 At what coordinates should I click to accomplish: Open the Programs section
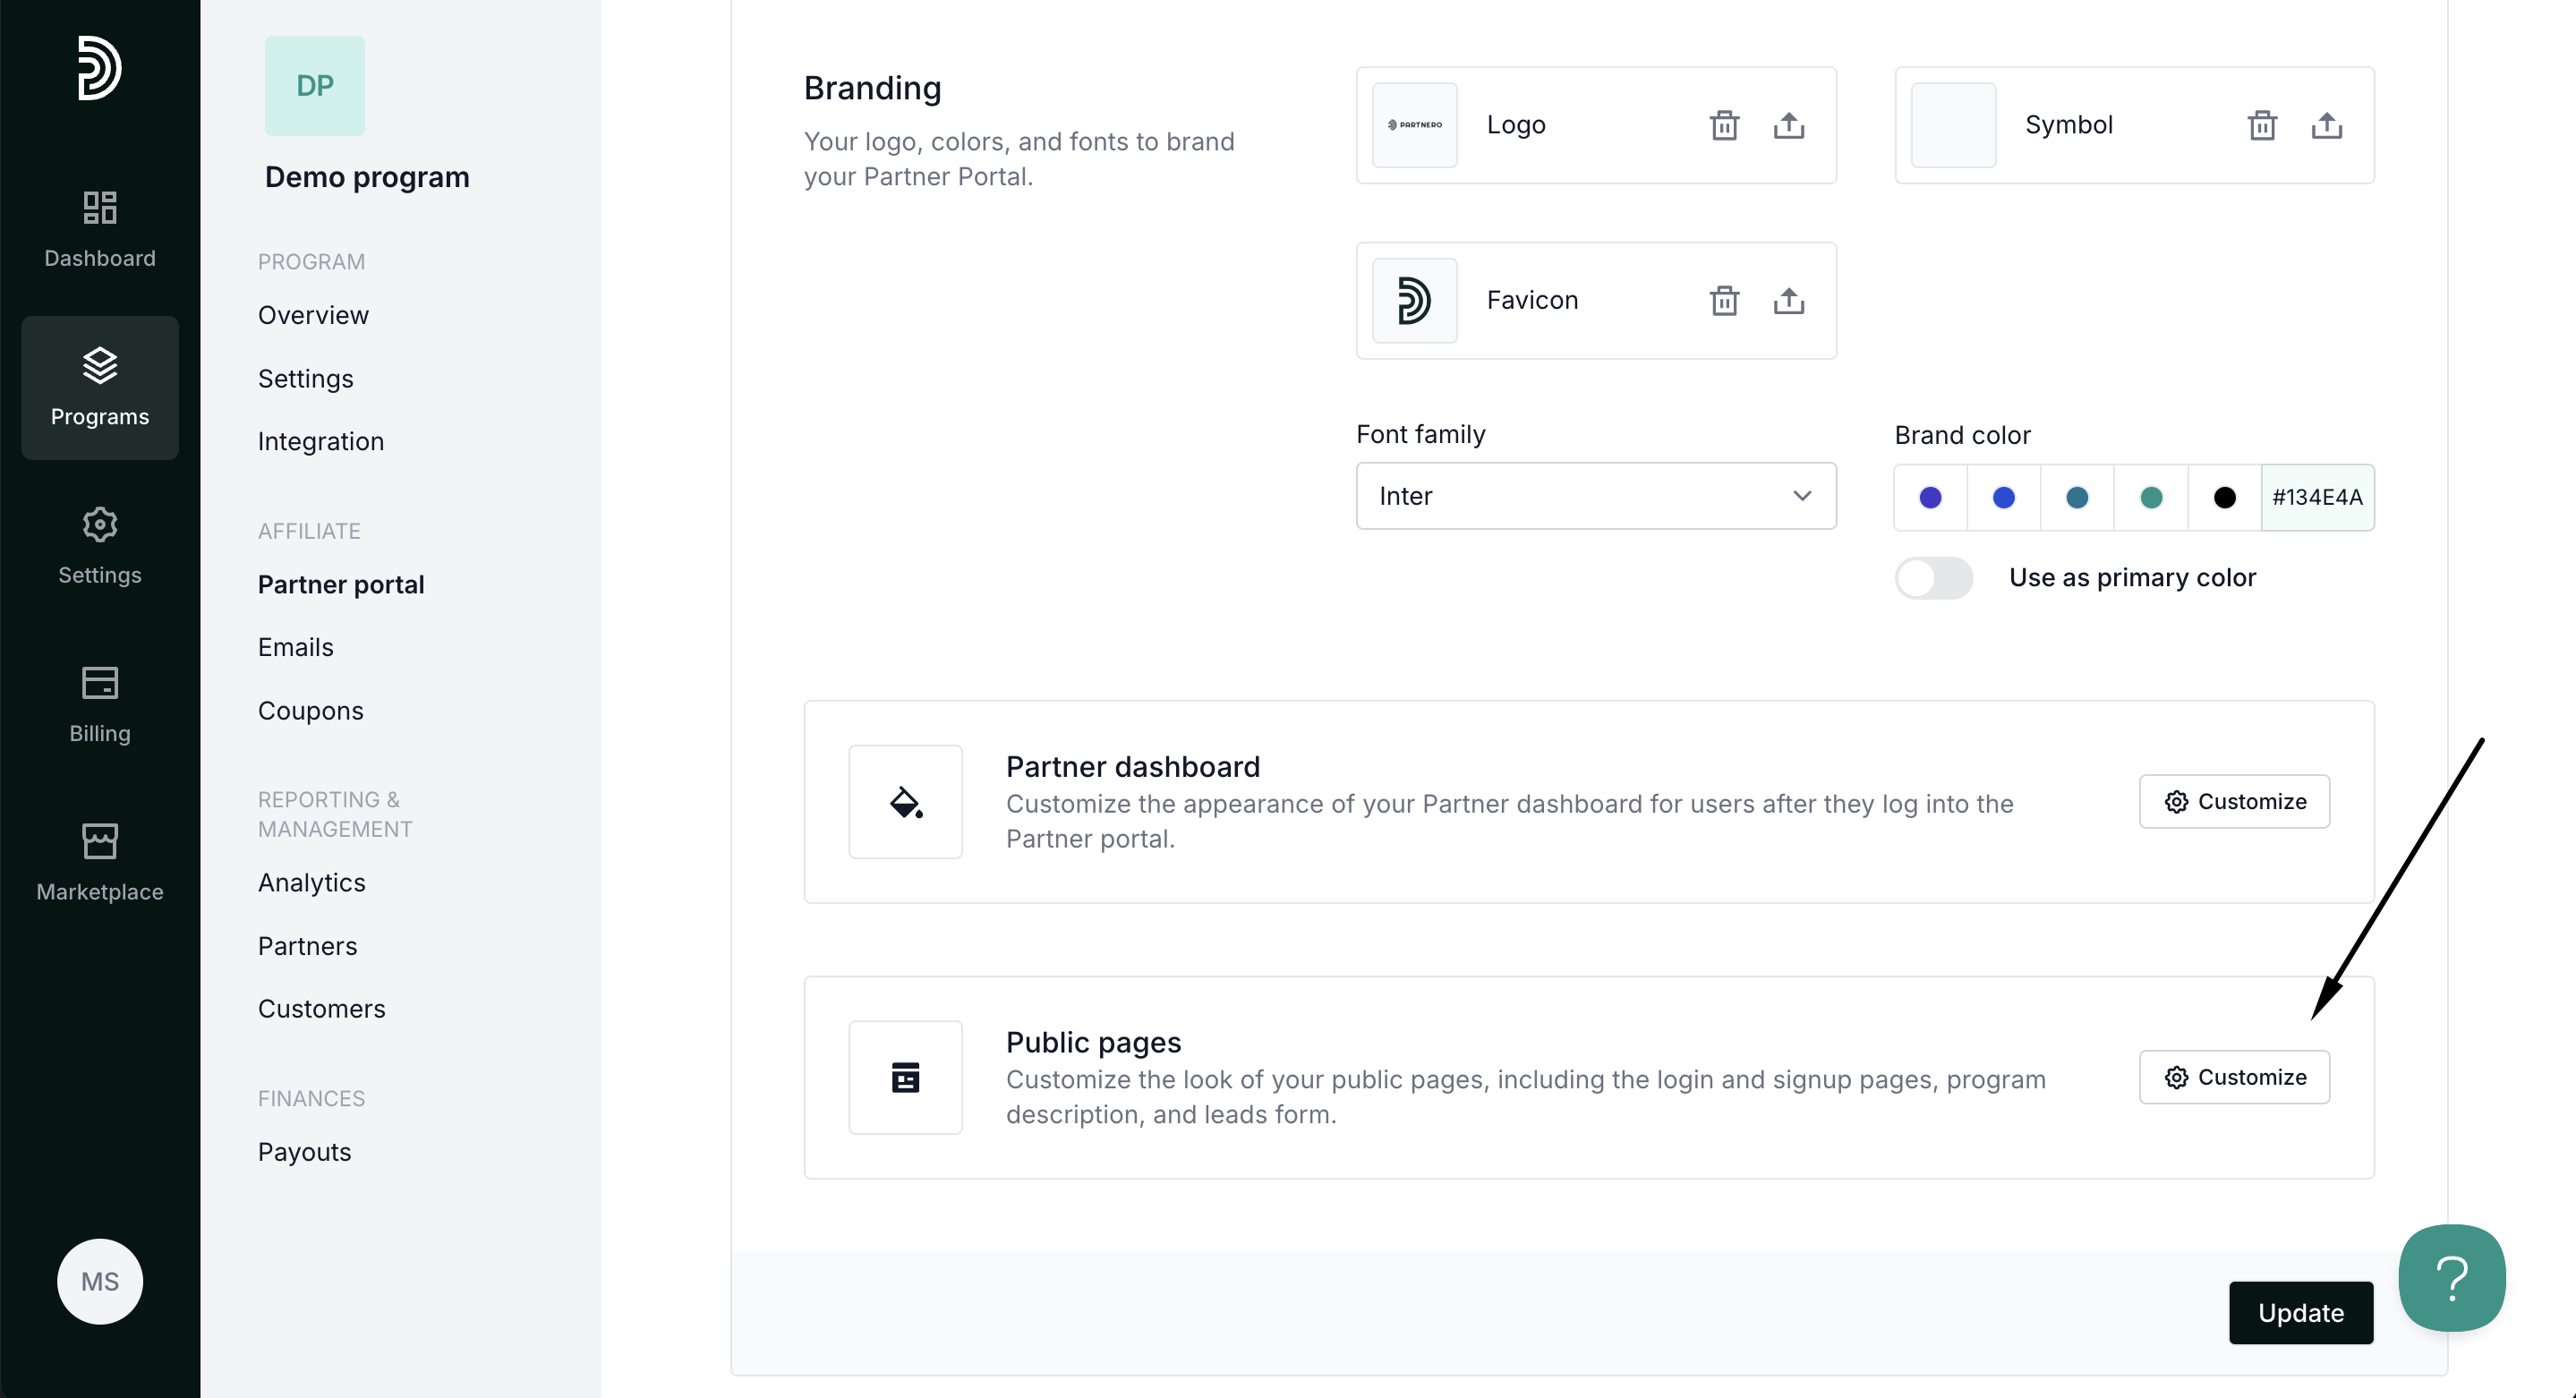[x=100, y=388]
